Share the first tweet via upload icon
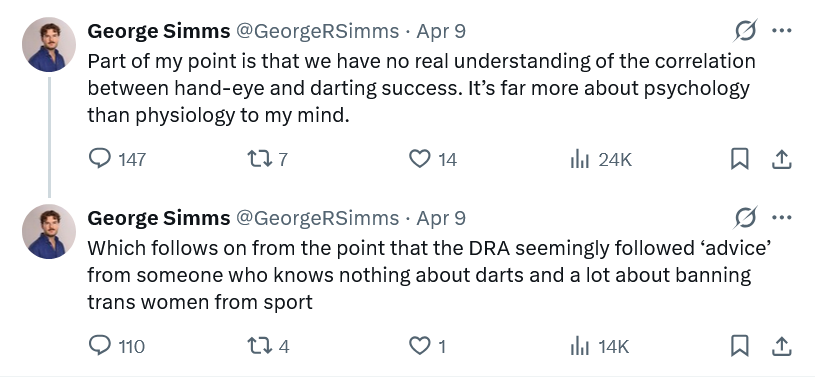 pyautogui.click(x=781, y=159)
